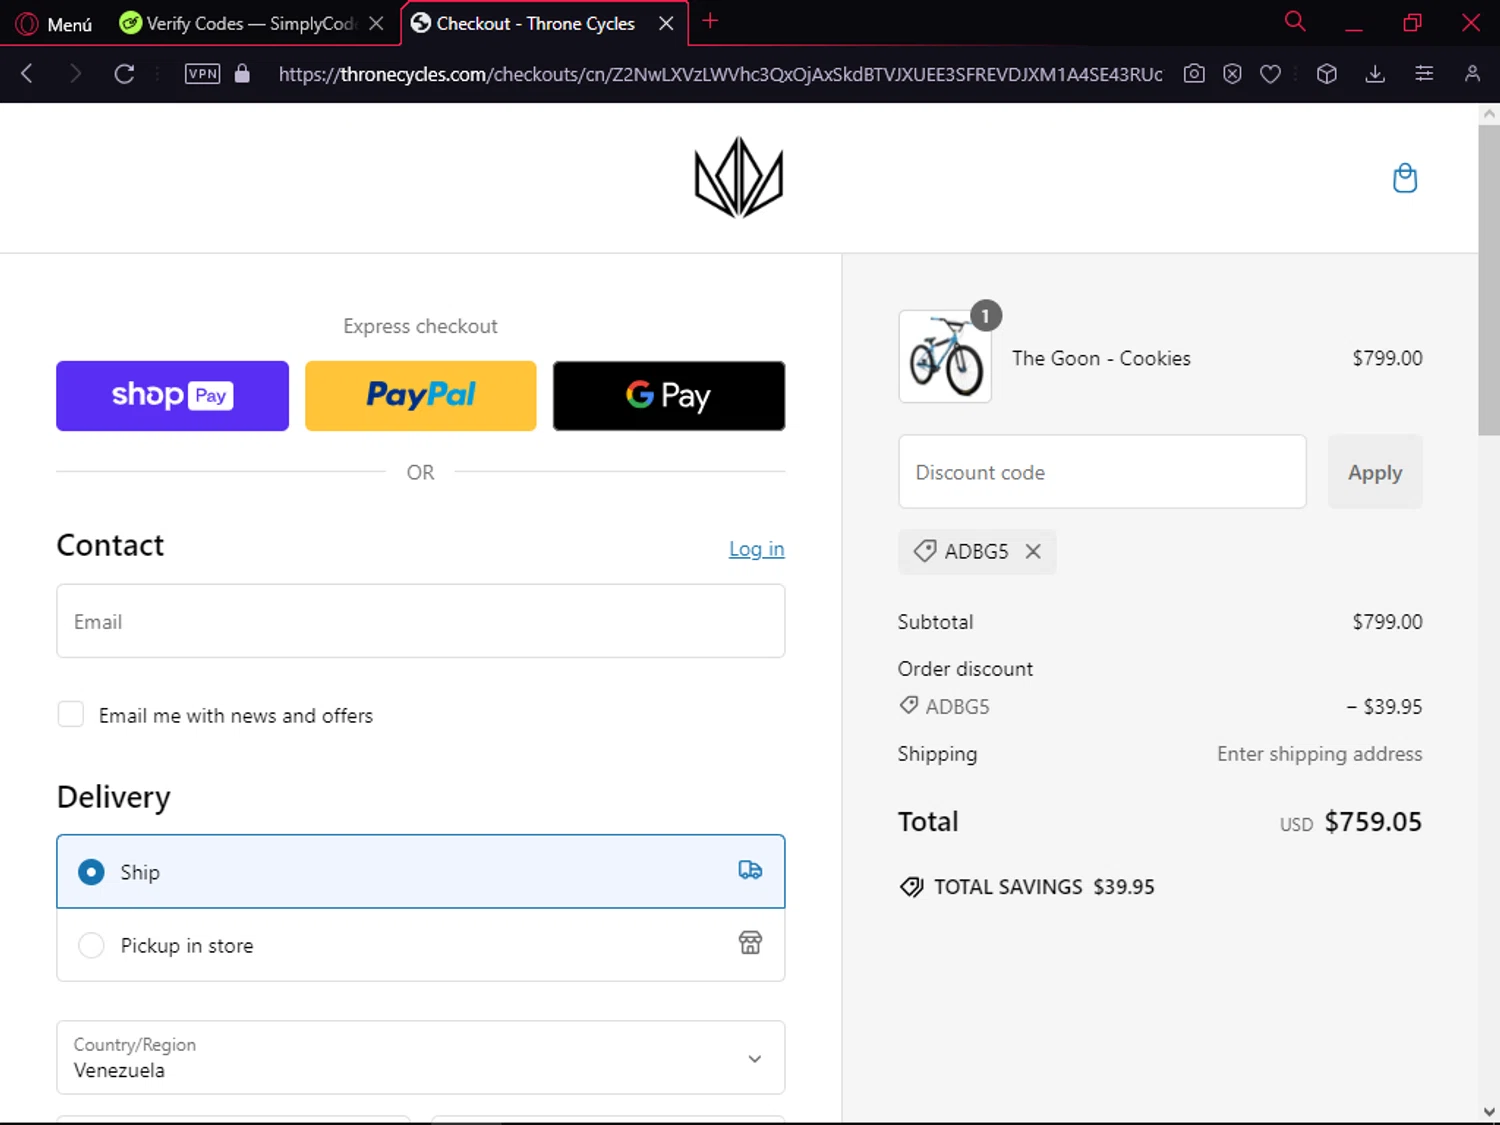Select the Checkout Throne Cycles tab
The width and height of the screenshot is (1500, 1125).
pos(535,23)
